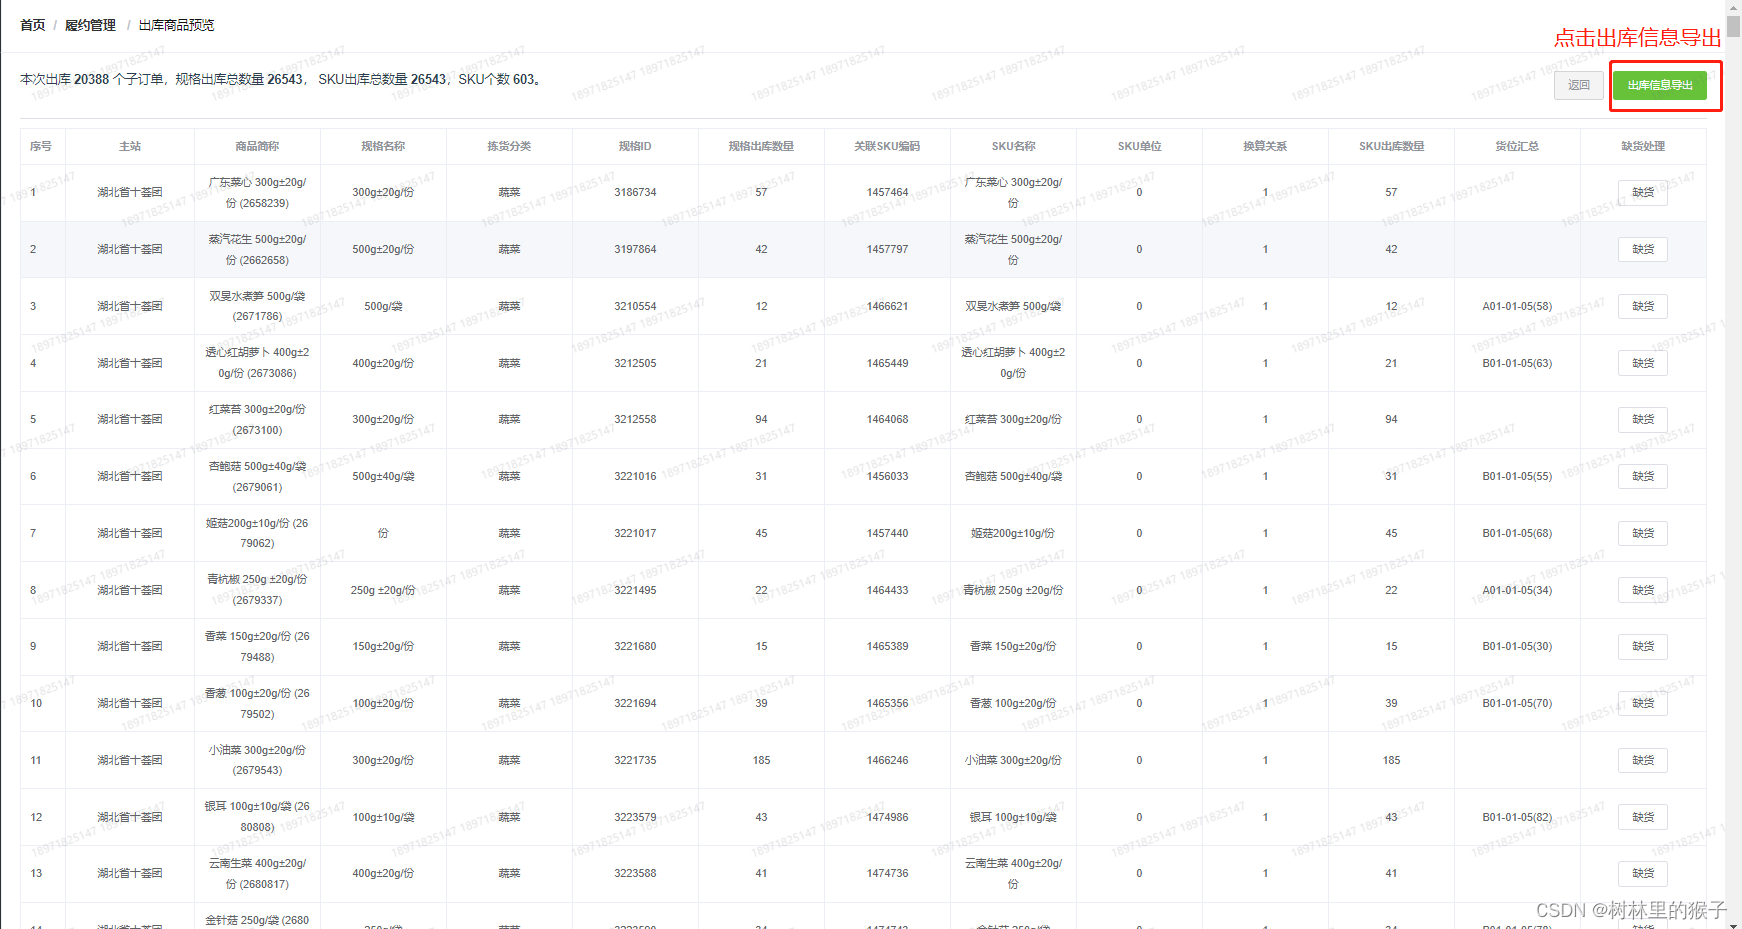Click 货位 cell B01-01-05(55)
1742x929 pixels.
pyautogui.click(x=1517, y=476)
